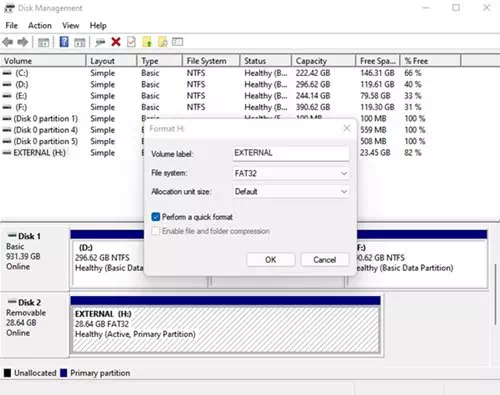Toggle Perform a quick format checkbox

coord(156,217)
